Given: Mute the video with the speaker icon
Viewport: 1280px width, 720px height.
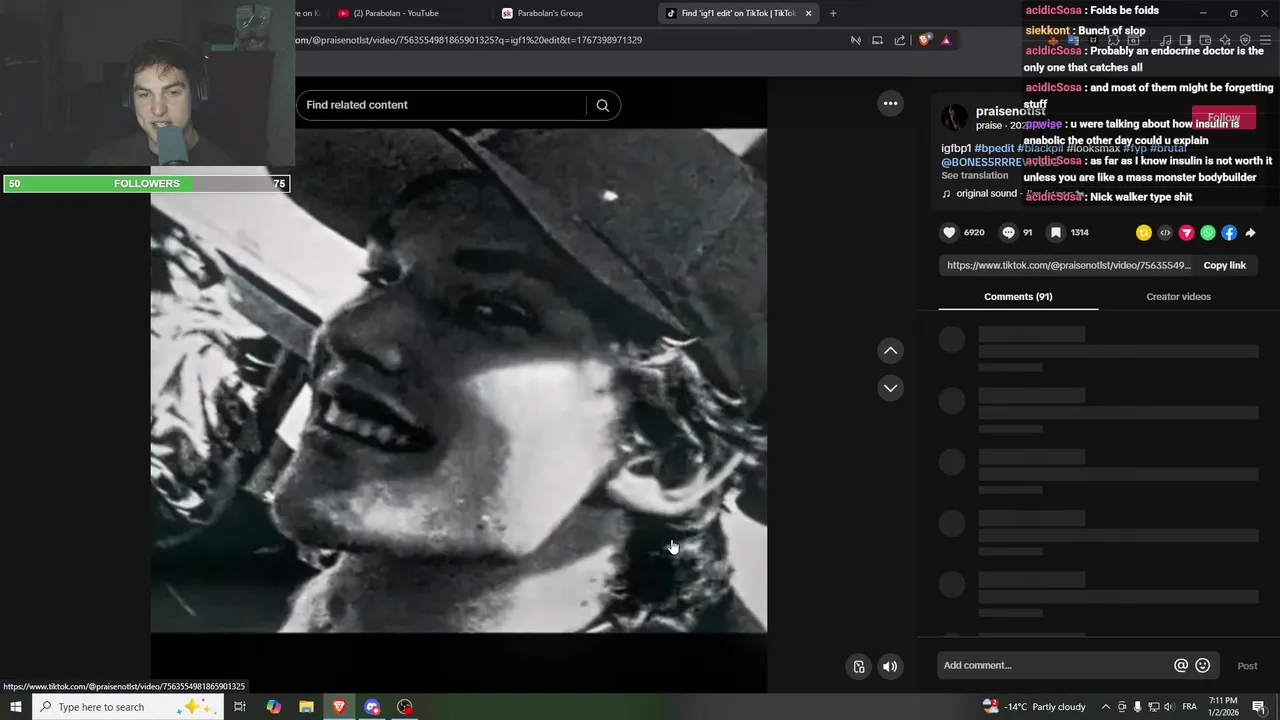Looking at the screenshot, I should [890, 667].
